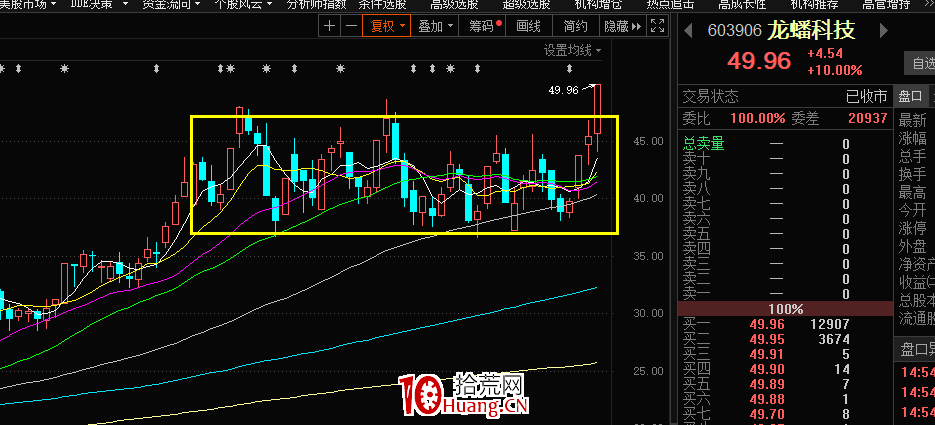Screen dimensions: 935x425
Task: Click the 卖一 order row
Action: [785, 294]
